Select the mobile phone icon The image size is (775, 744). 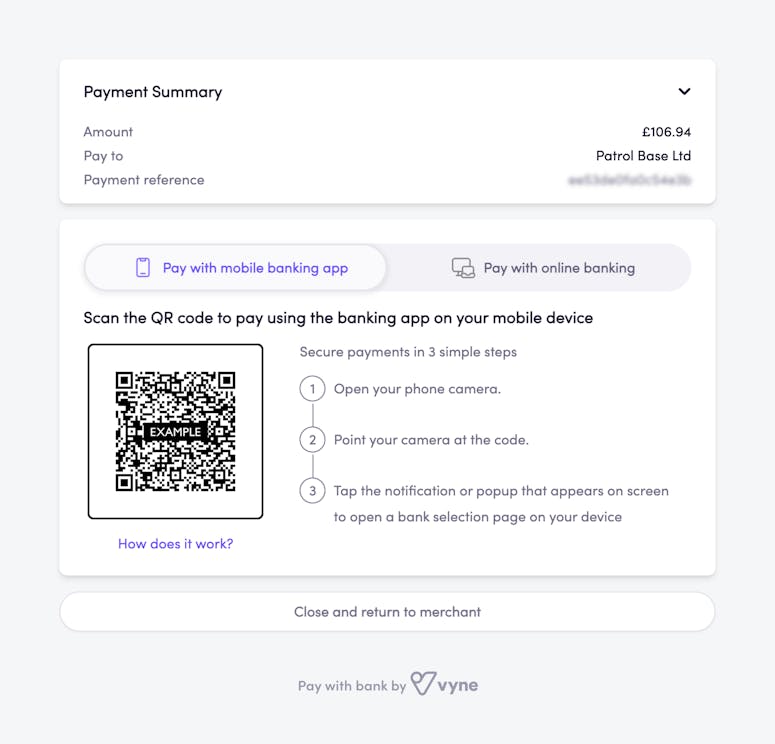143,267
